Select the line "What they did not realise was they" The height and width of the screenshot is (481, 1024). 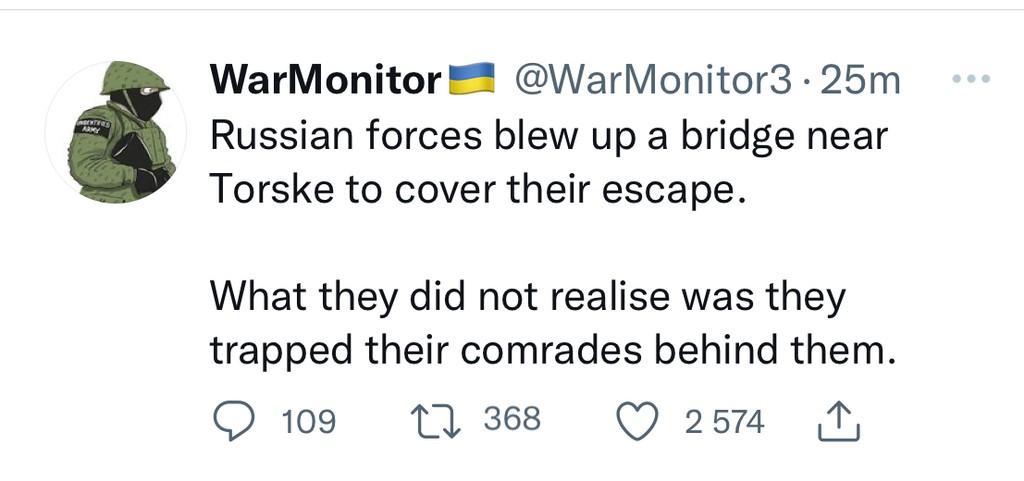coord(528,297)
